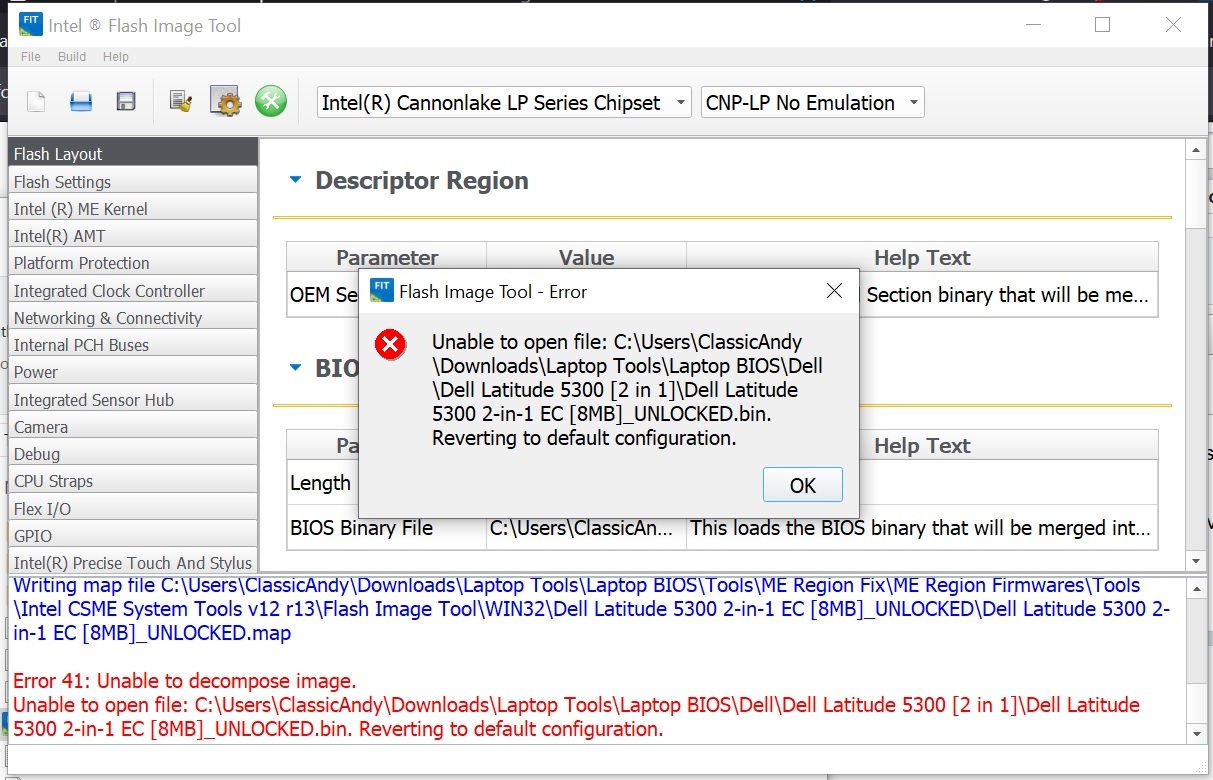
Task: Collapse the Descriptor Region section
Action: pos(295,181)
